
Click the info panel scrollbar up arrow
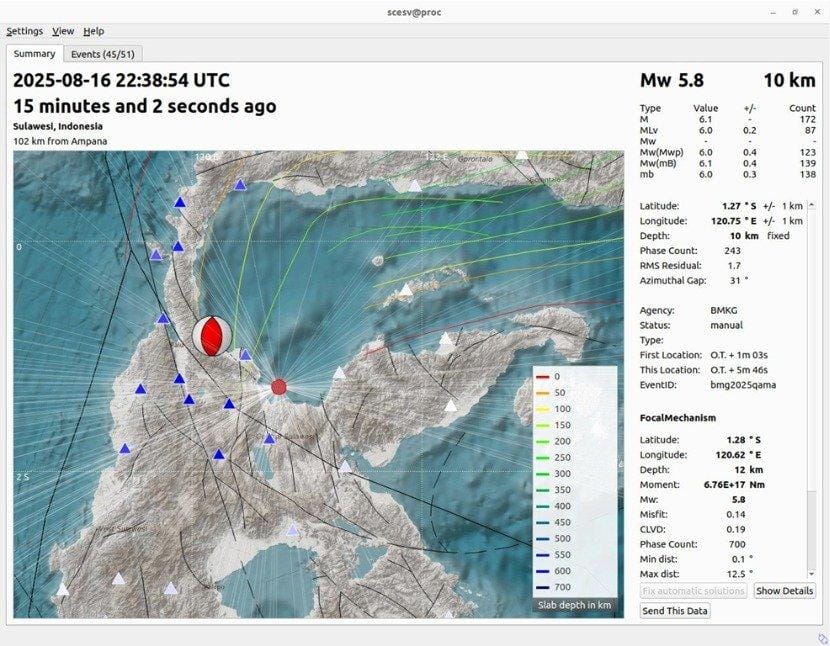[x=811, y=205]
